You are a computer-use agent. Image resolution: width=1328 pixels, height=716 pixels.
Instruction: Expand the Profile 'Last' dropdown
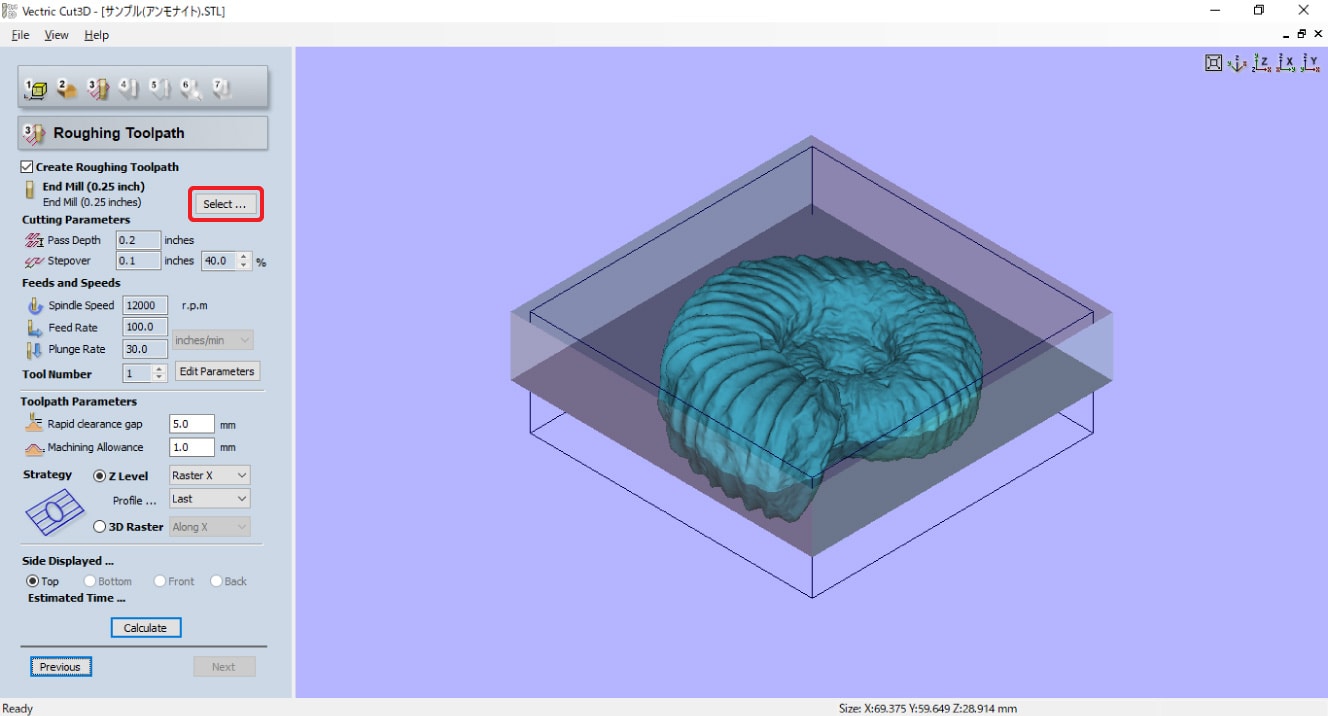tap(209, 499)
